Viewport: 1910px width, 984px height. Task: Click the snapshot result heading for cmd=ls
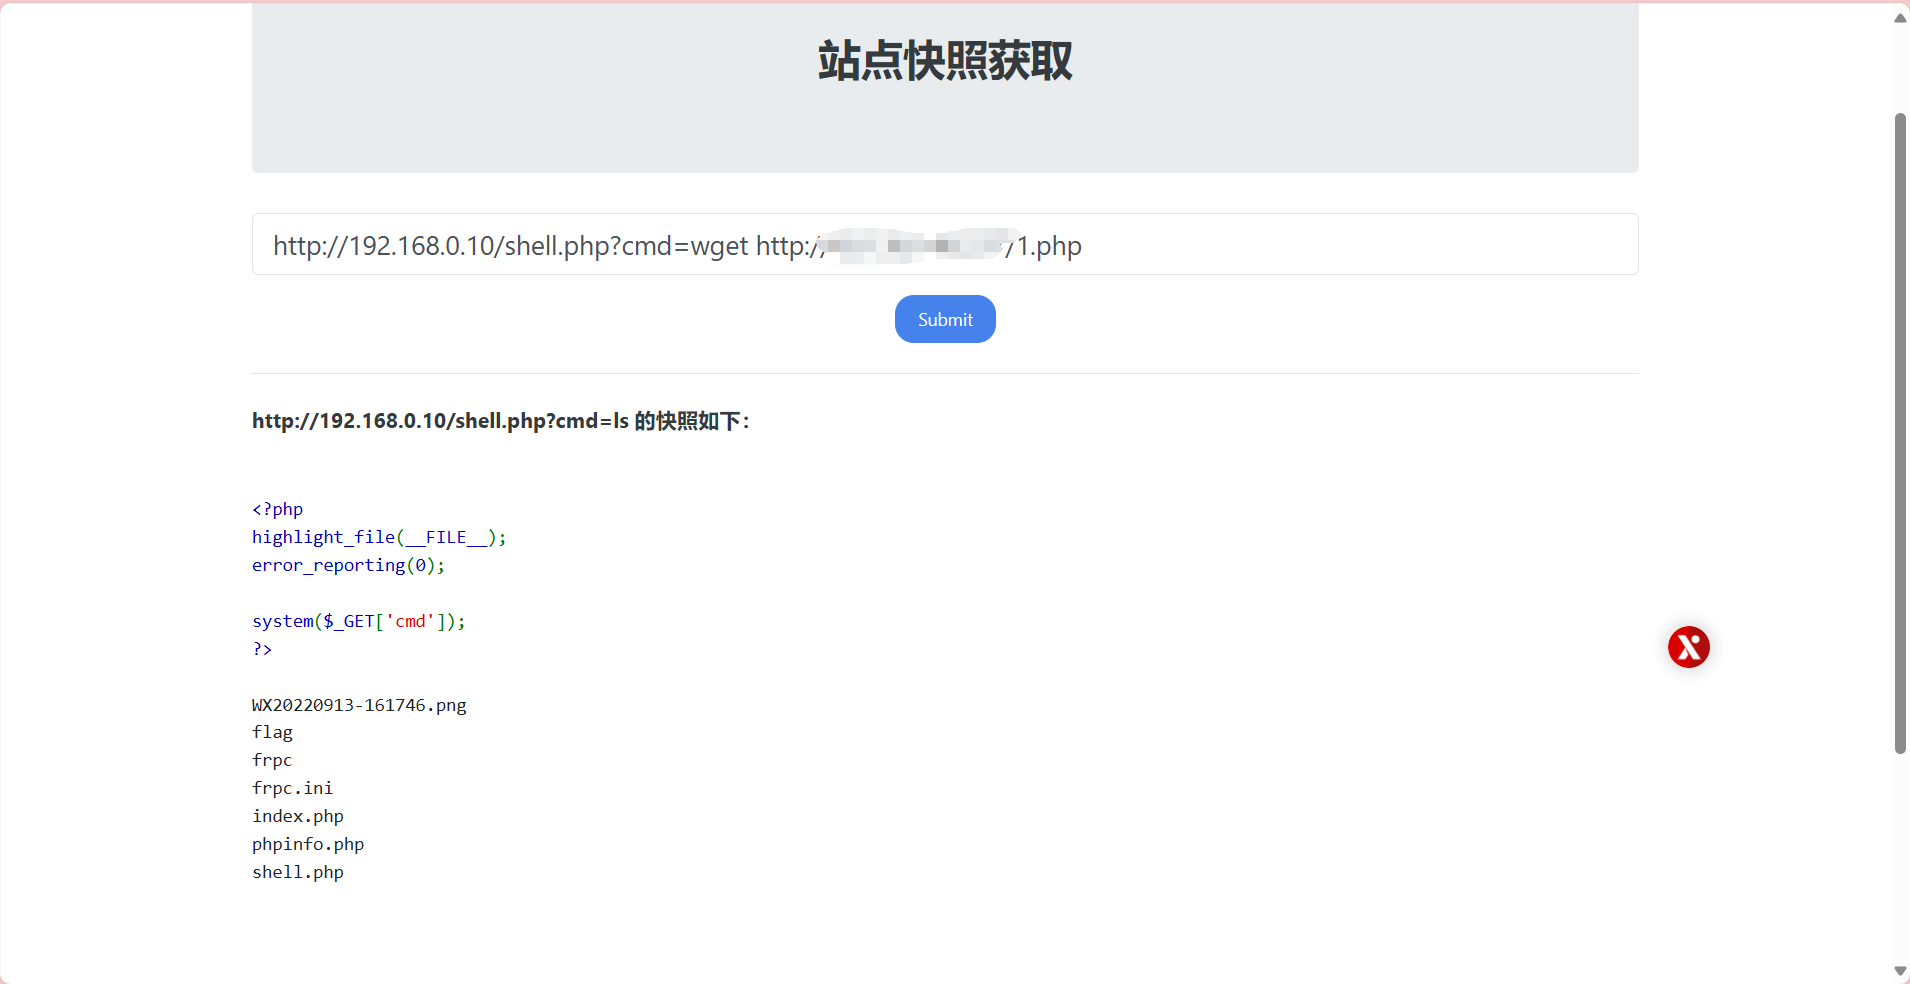tap(501, 421)
